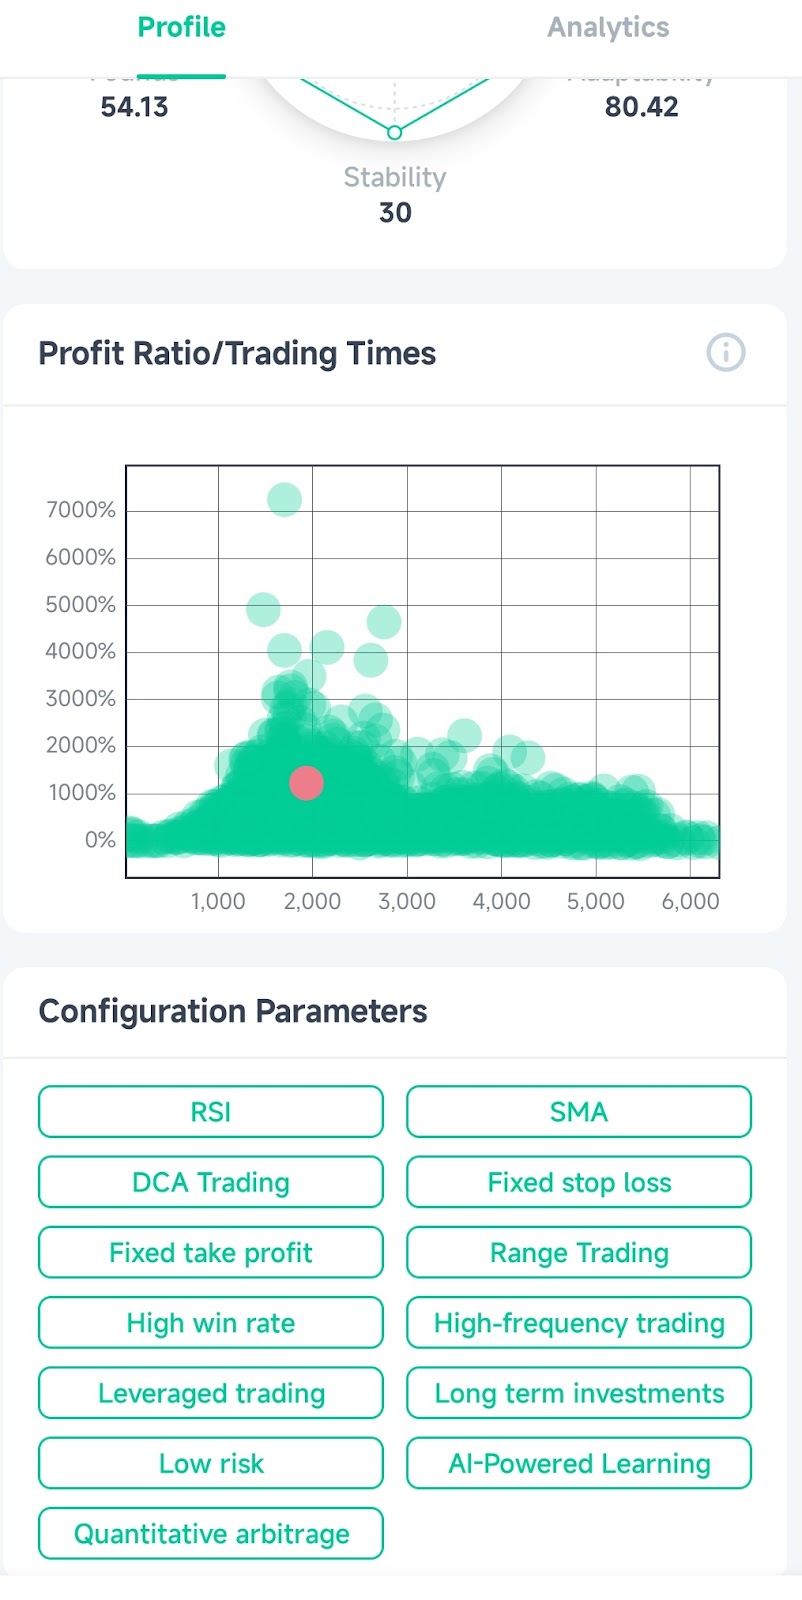Screen dimensions: 802x1600
Task: Select the Profile tab
Action: 181,28
